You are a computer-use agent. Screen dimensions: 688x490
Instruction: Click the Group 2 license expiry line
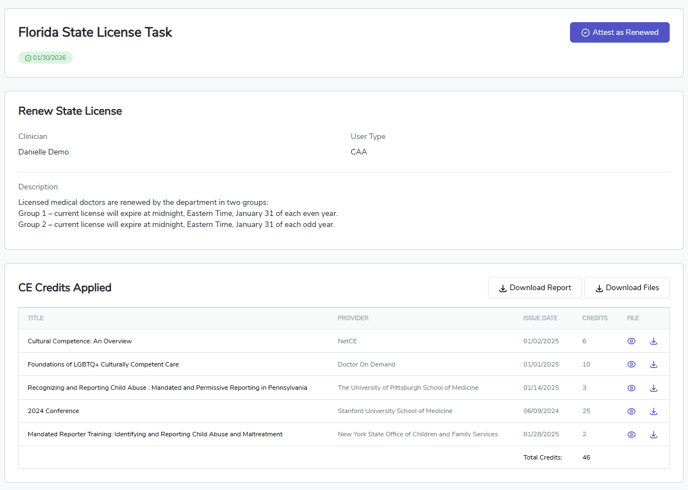pyautogui.click(x=176, y=225)
